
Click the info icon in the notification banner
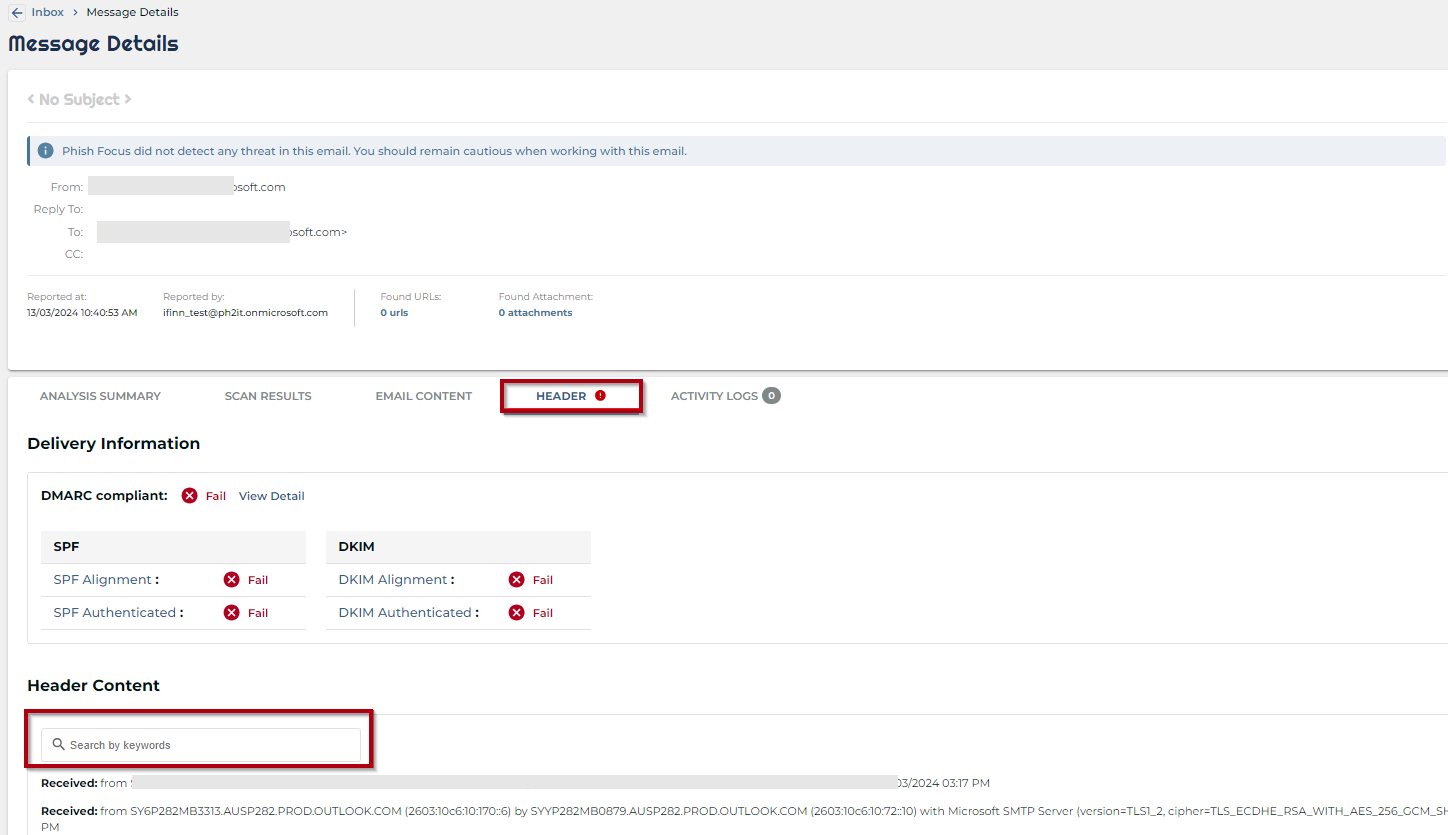pyautogui.click(x=45, y=150)
